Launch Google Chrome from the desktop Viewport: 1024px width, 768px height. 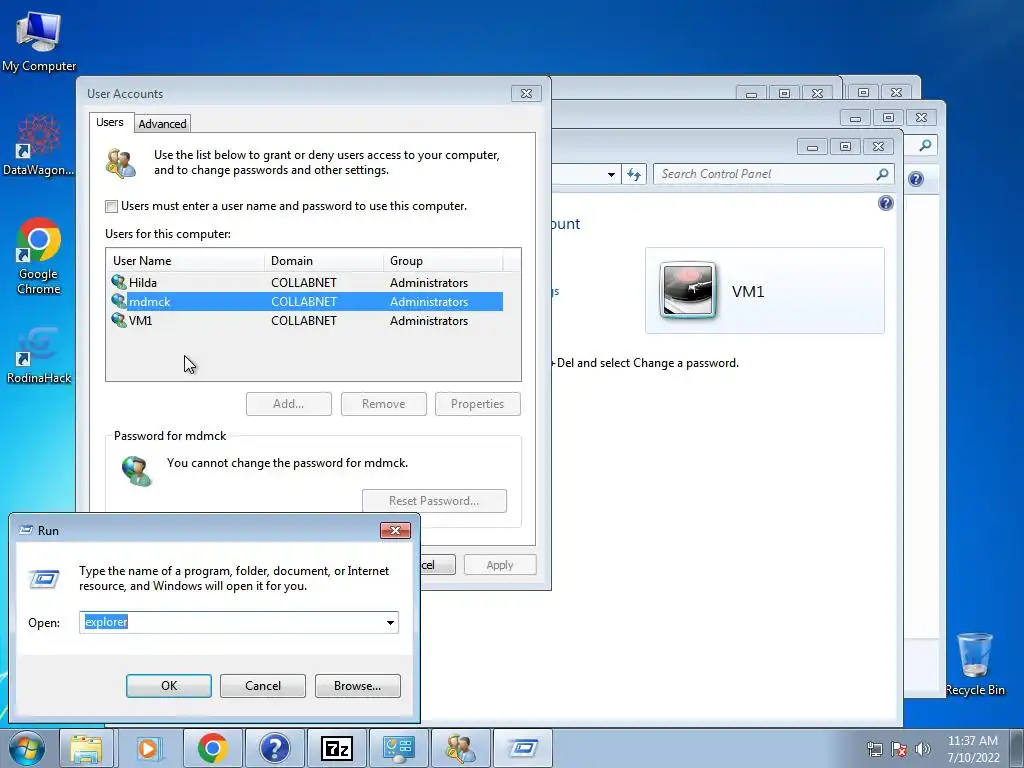[x=39, y=256]
